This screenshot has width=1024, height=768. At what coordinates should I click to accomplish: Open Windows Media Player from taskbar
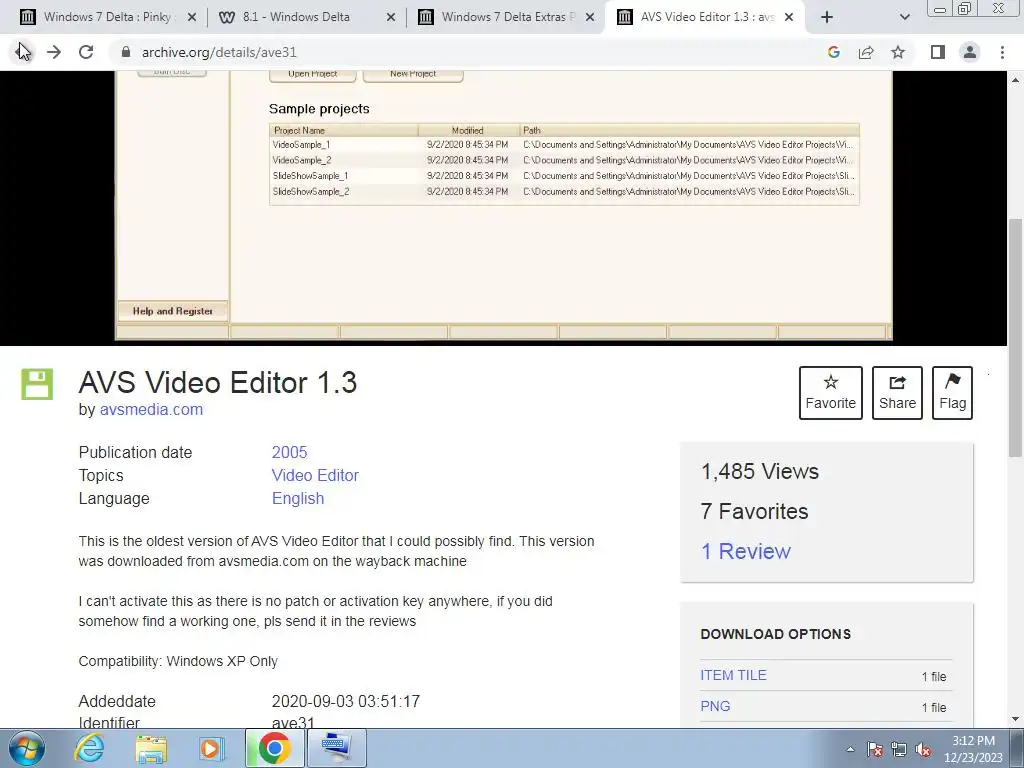(x=212, y=748)
